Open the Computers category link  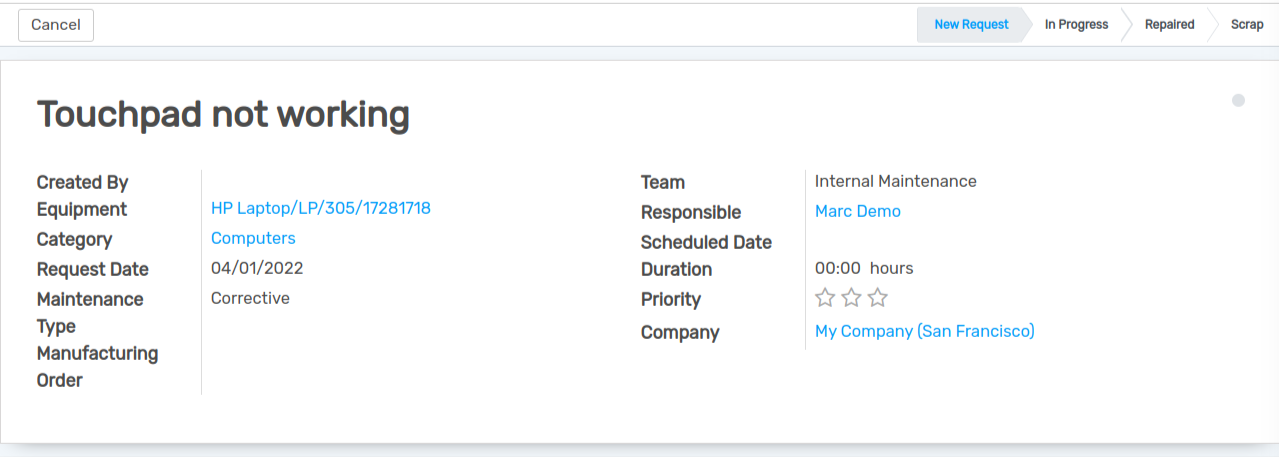(x=253, y=238)
